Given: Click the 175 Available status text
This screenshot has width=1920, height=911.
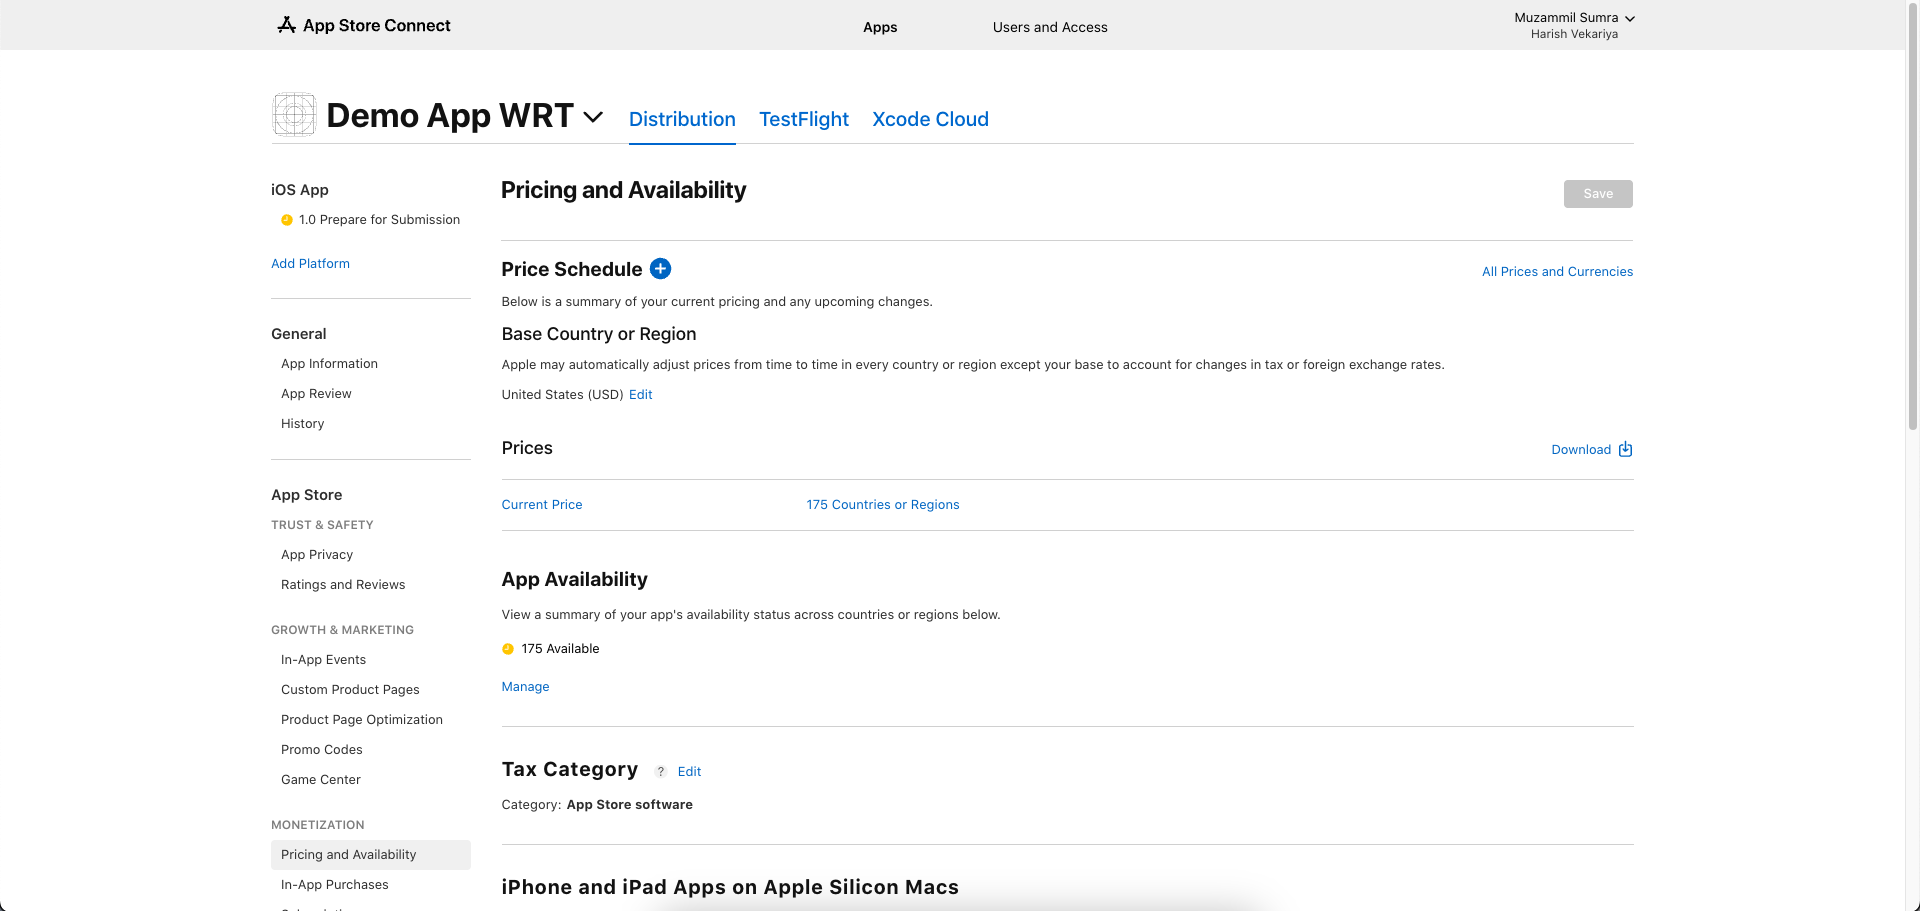Looking at the screenshot, I should click(x=560, y=649).
